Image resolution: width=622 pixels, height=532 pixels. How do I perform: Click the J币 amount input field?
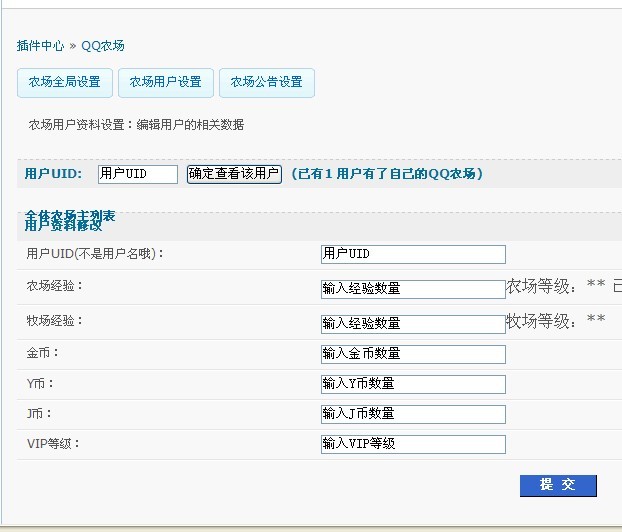point(413,414)
